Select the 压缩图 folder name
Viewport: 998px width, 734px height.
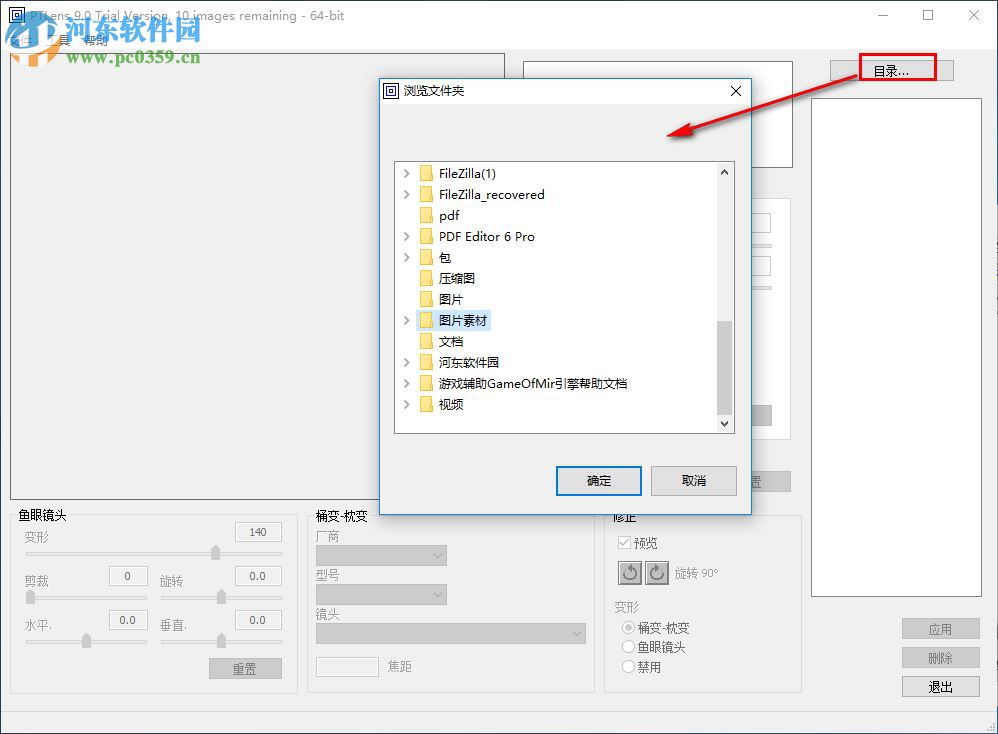(457, 278)
